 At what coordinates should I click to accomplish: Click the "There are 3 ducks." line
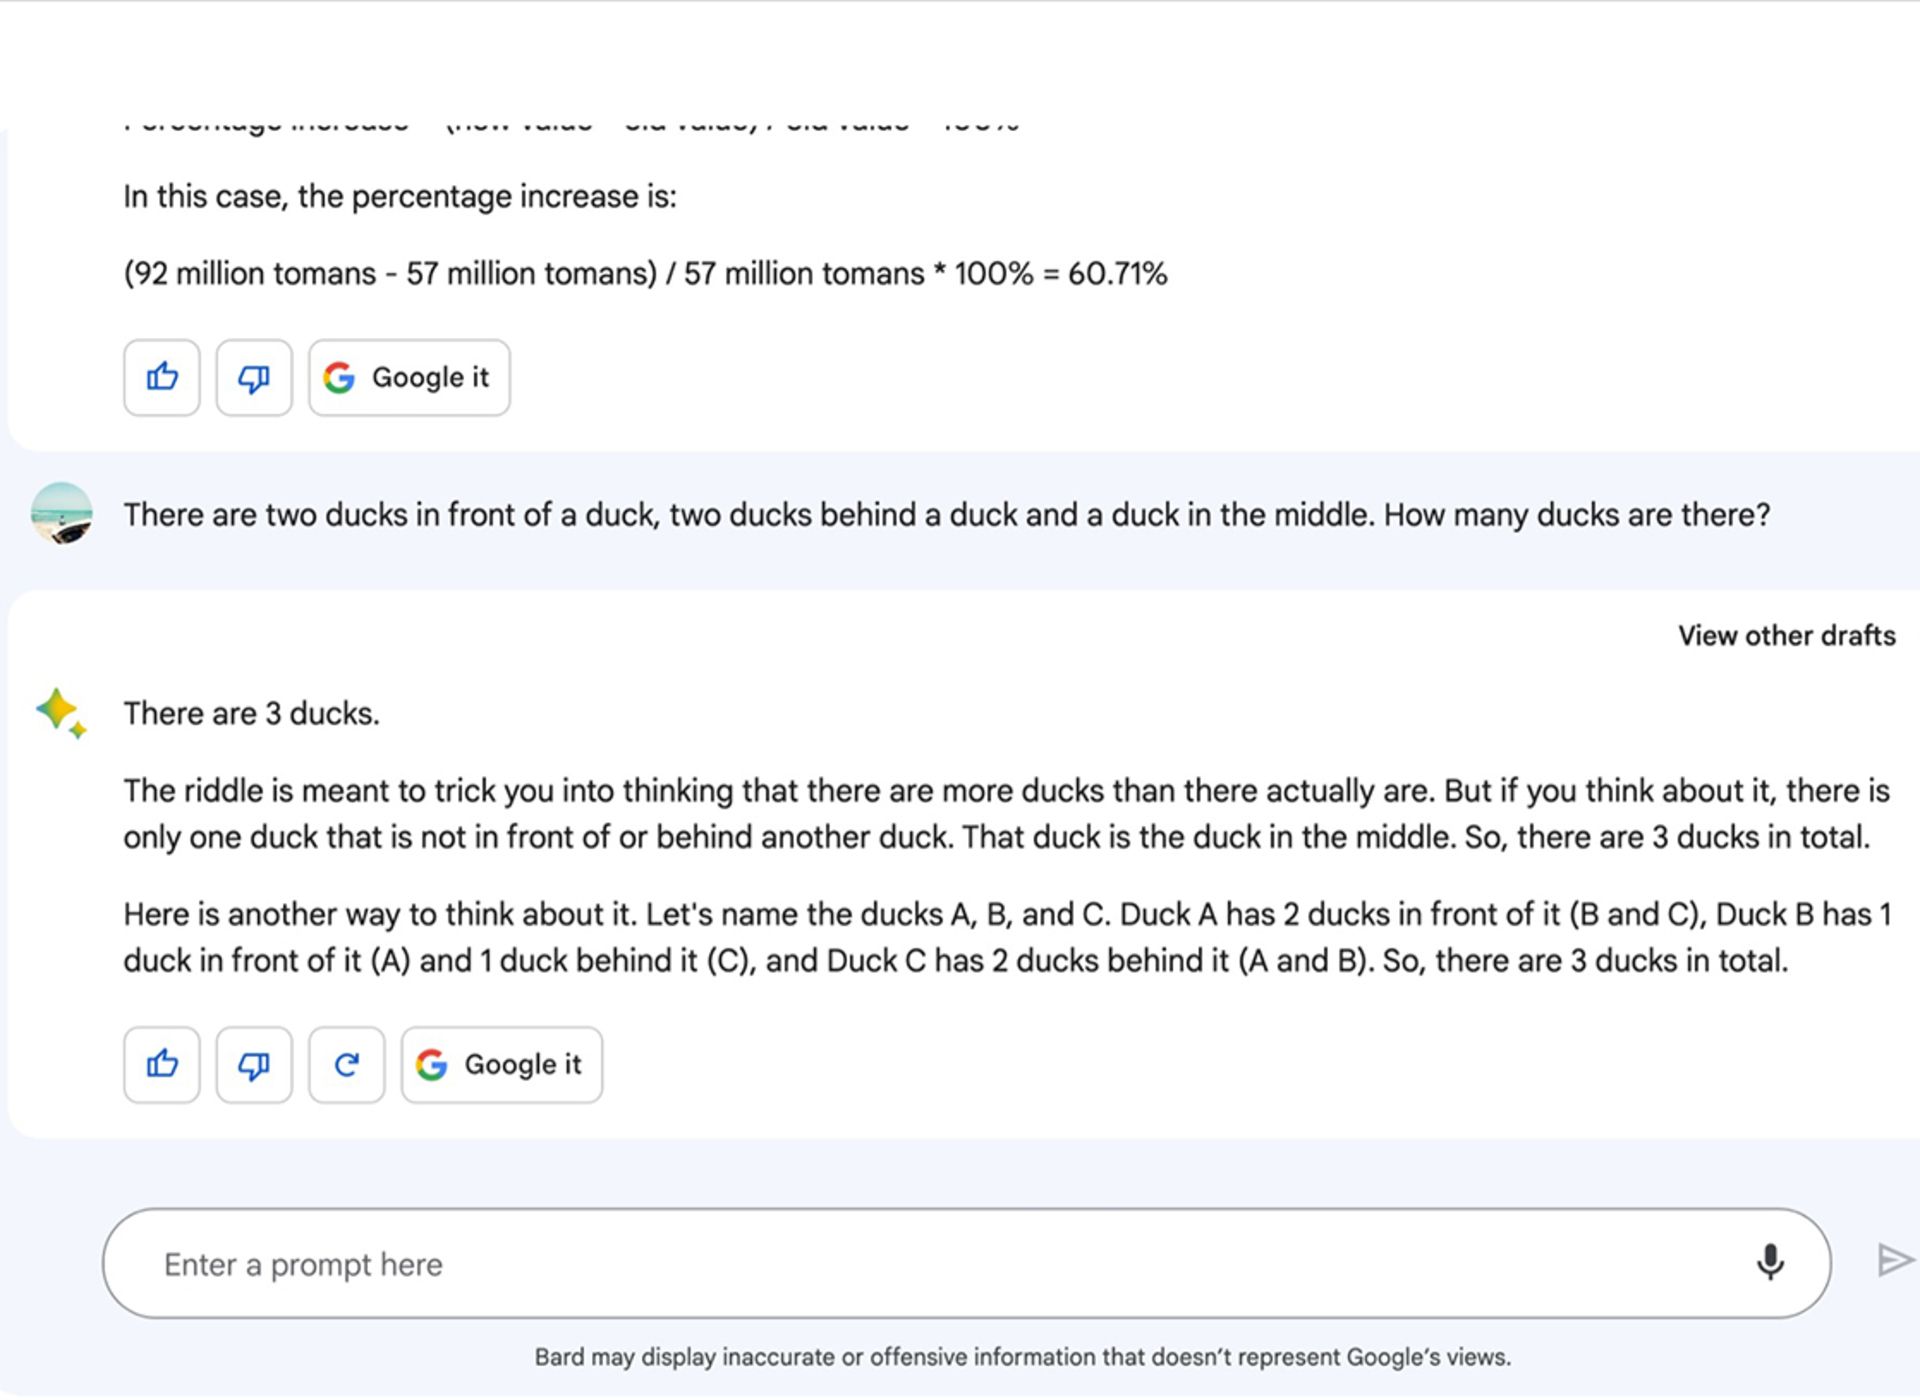point(251,714)
